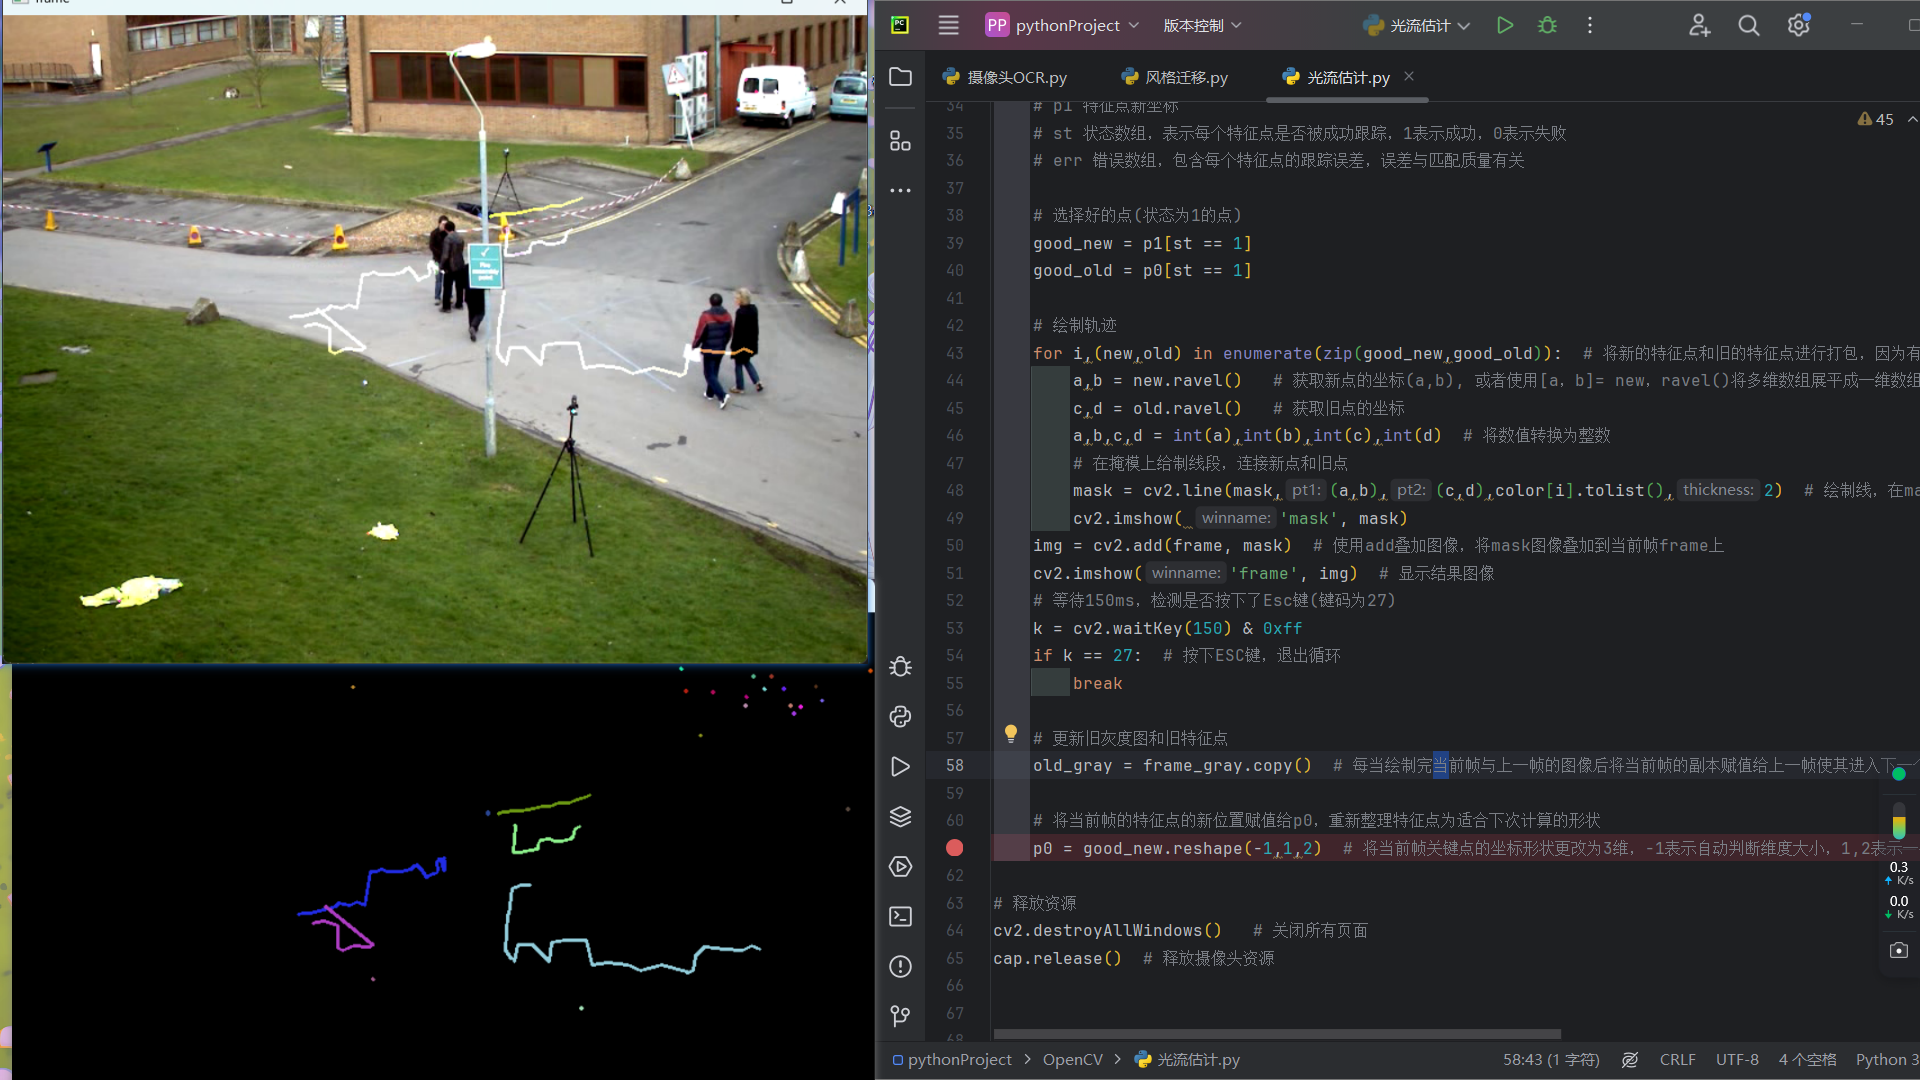
Task: Open the Structure tool window icon
Action: 900,141
